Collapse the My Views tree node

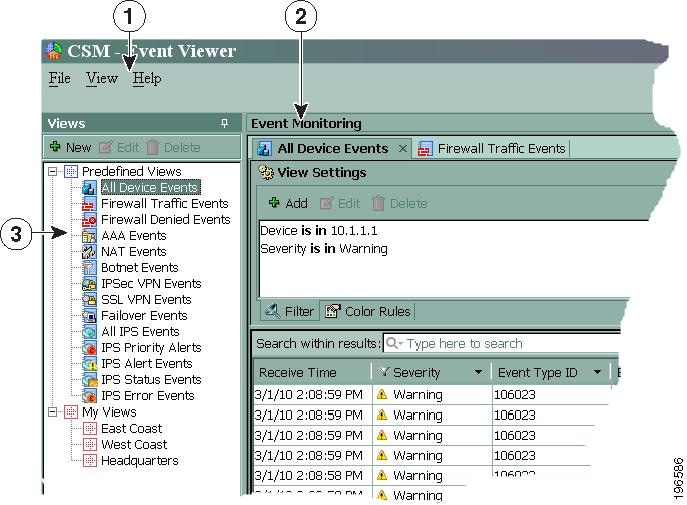[53, 412]
